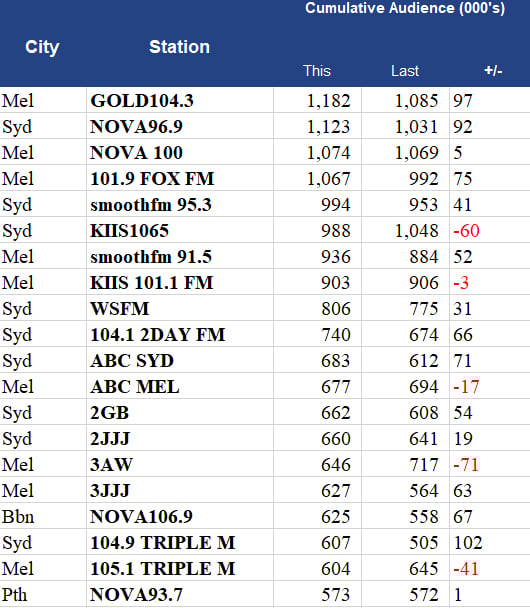Click the 558 last value
Screen dimensions: 530x608
424,516
